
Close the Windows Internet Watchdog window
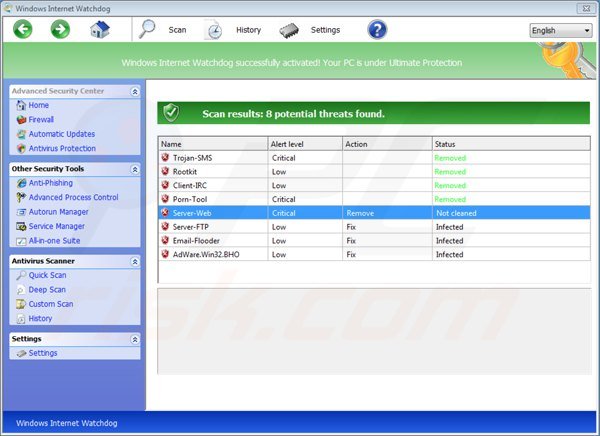586,8
